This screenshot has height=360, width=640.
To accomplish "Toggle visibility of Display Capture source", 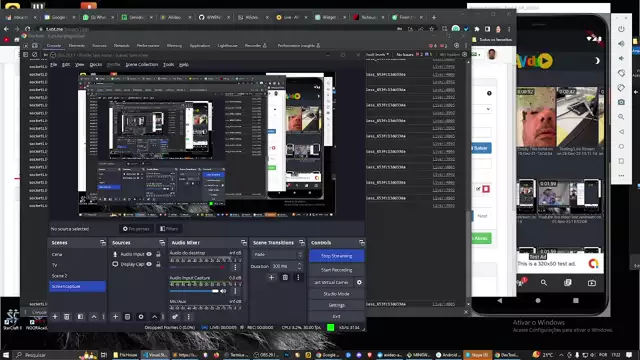I will tap(149, 264).
